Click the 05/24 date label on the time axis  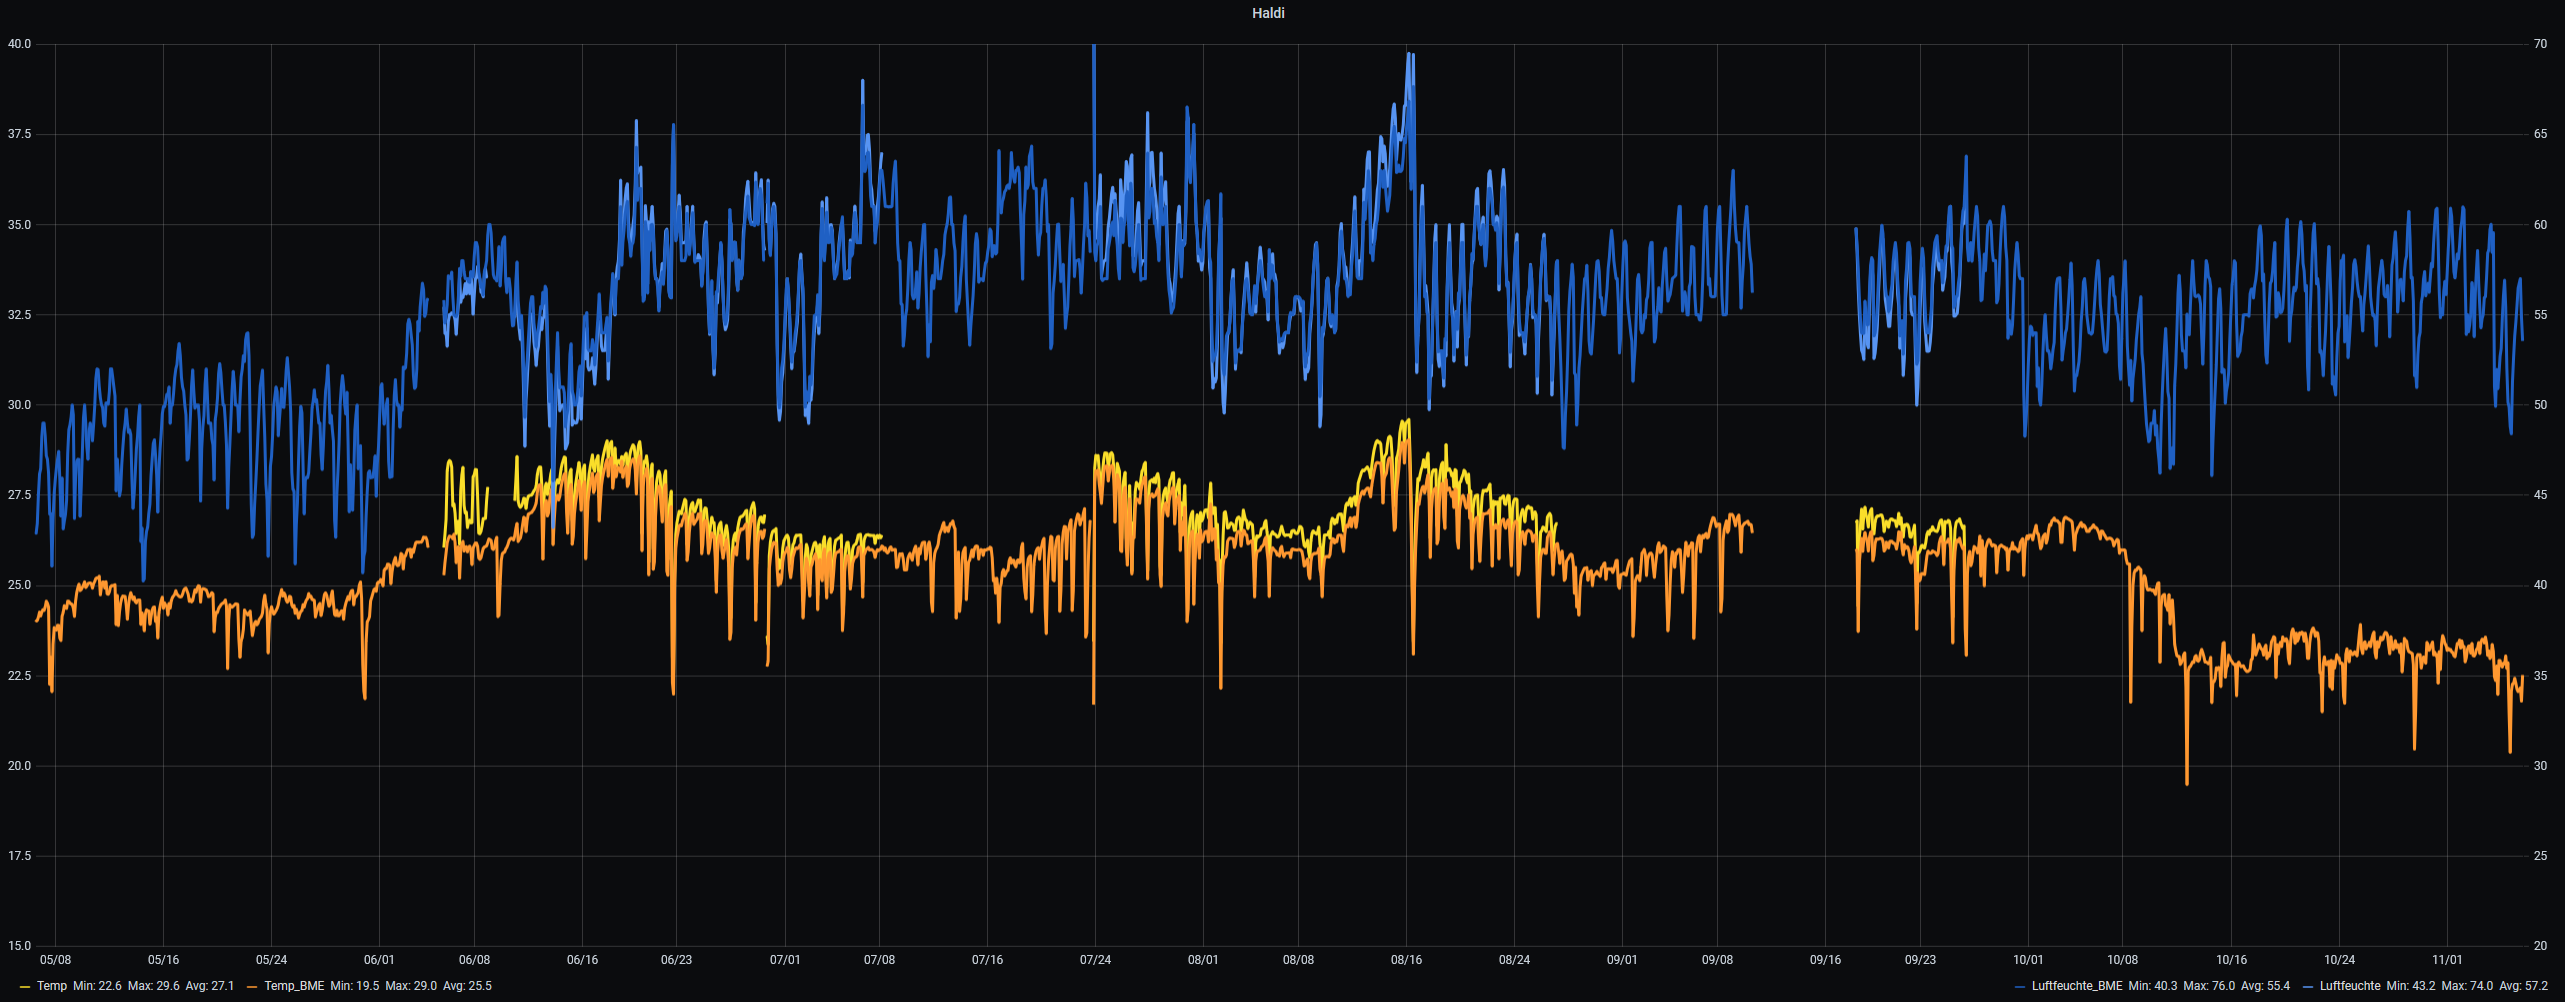(x=271, y=960)
